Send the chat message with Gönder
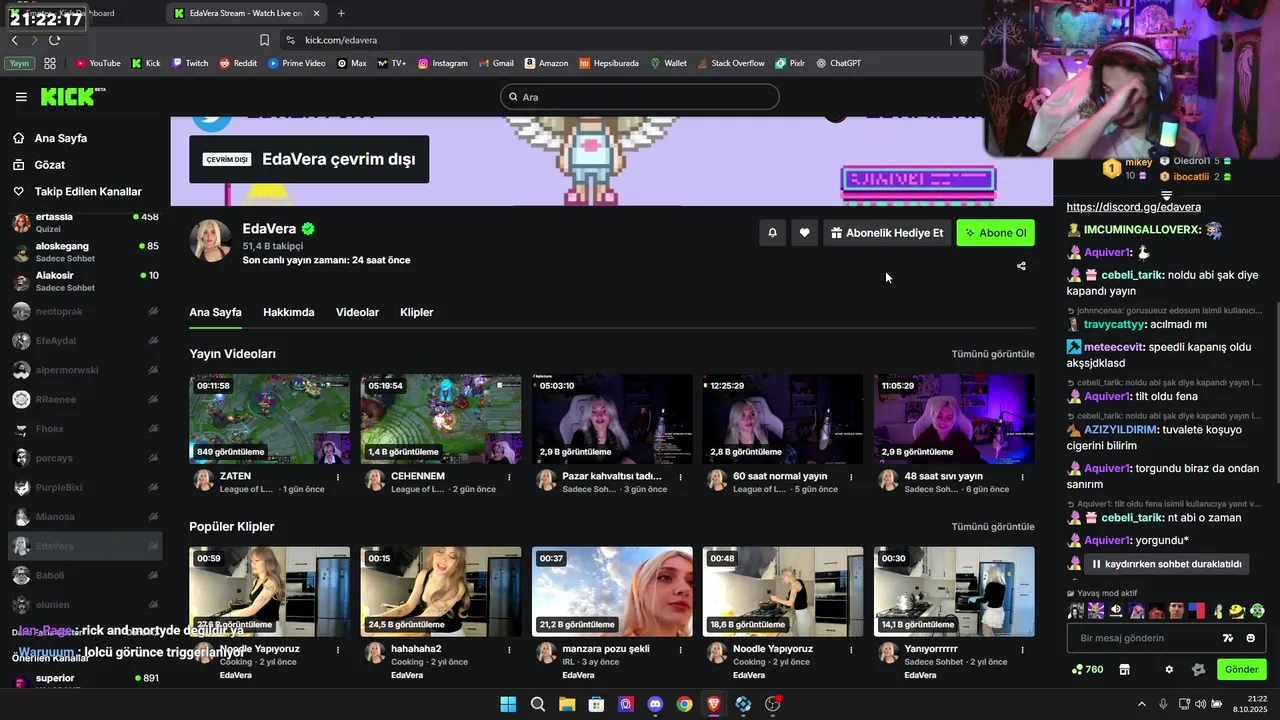 pos(1241,669)
